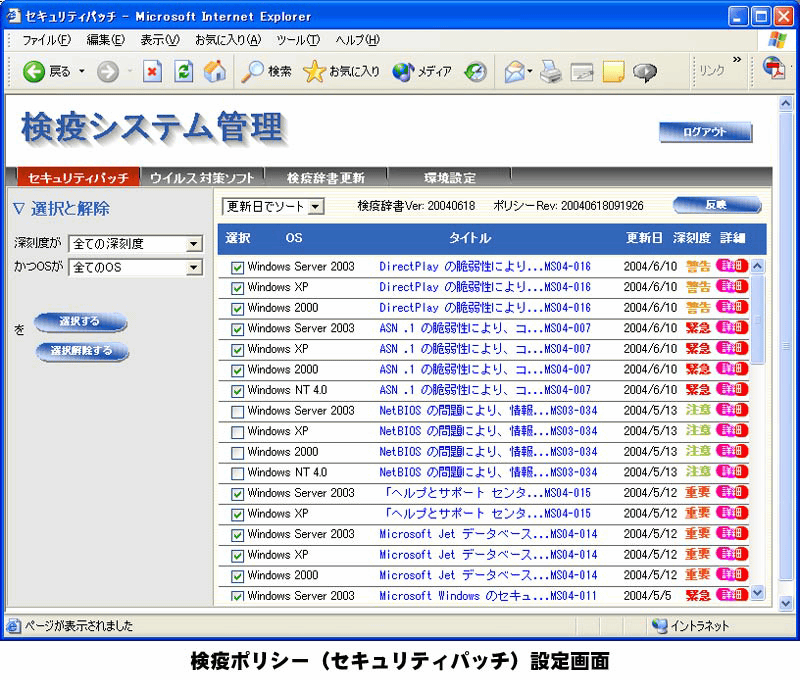This screenshot has width=800, height=680.
Task: Open browsing History clock icon
Action: pyautogui.click(x=476, y=71)
